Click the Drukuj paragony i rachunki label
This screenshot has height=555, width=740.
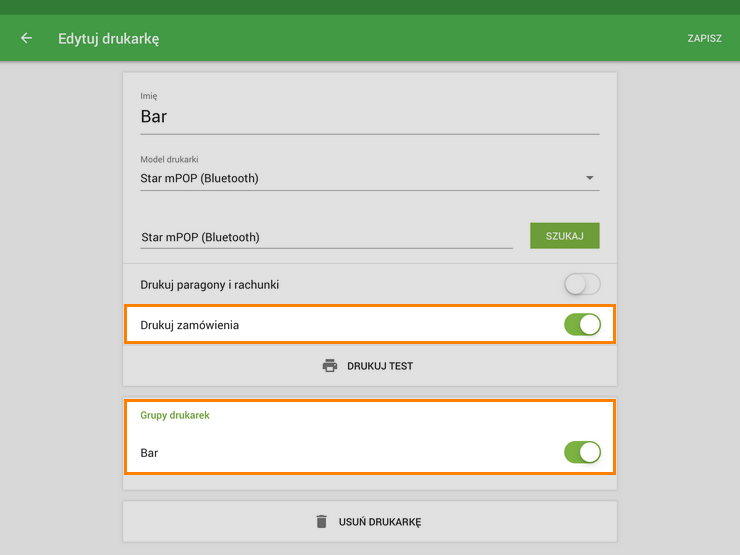click(x=210, y=285)
